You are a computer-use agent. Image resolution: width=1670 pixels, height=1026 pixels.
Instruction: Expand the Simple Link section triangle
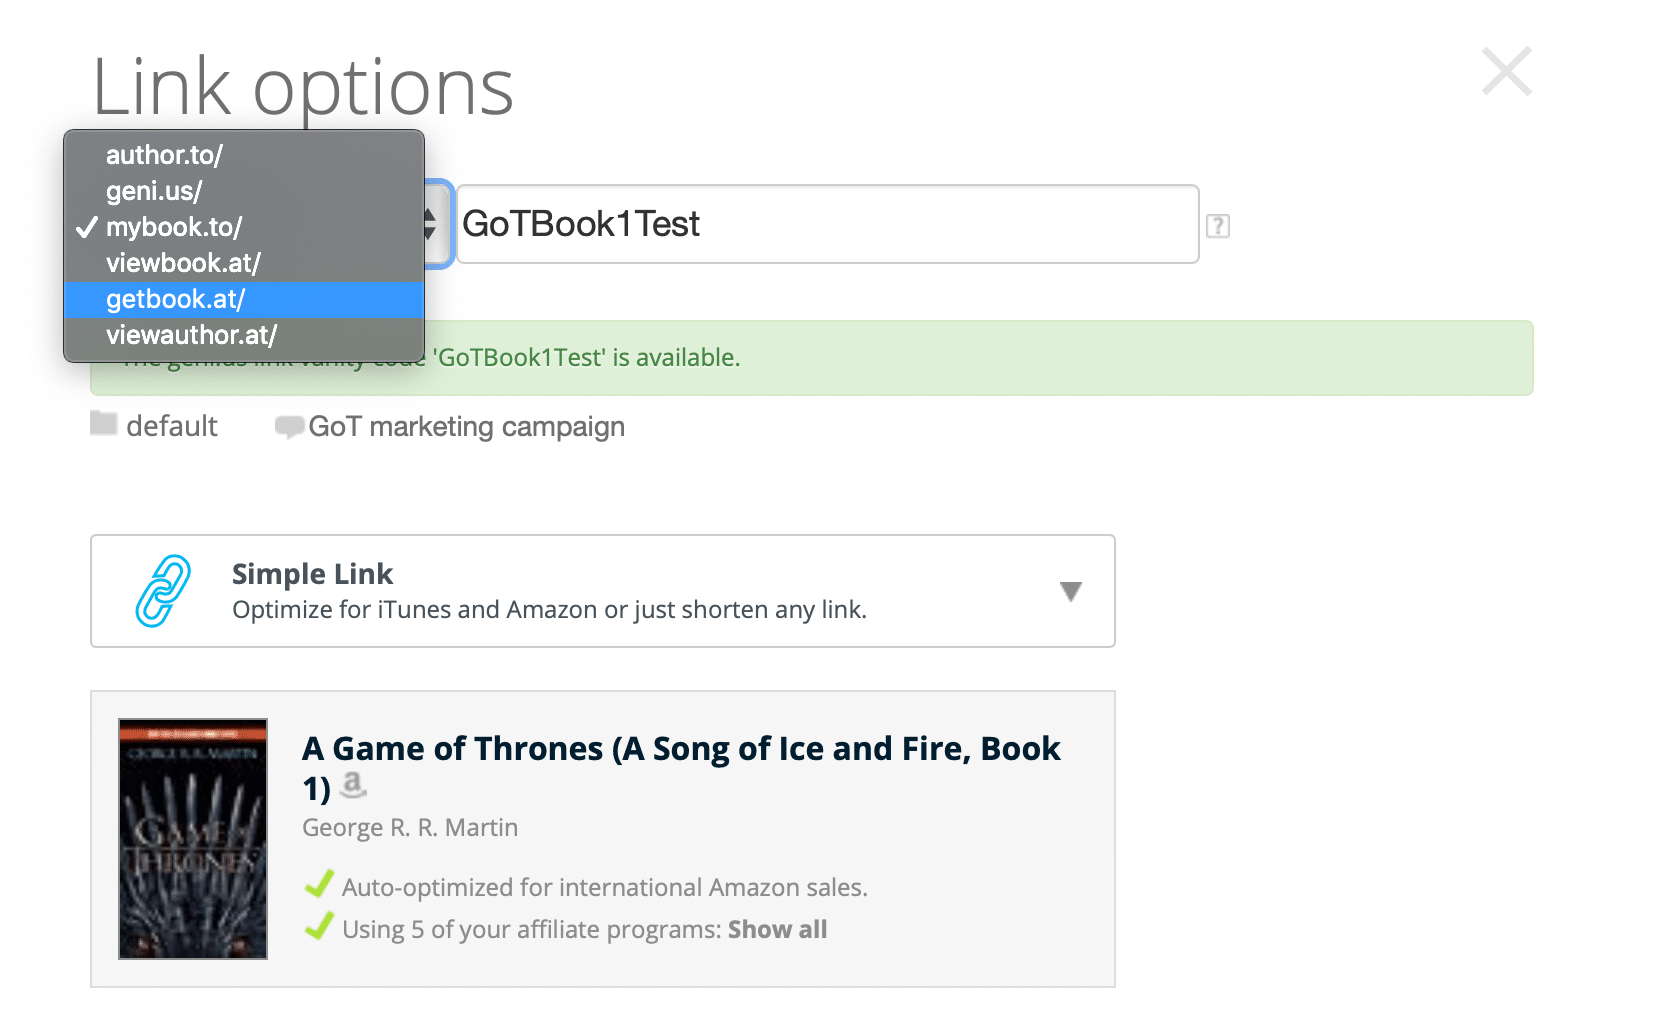(1071, 591)
